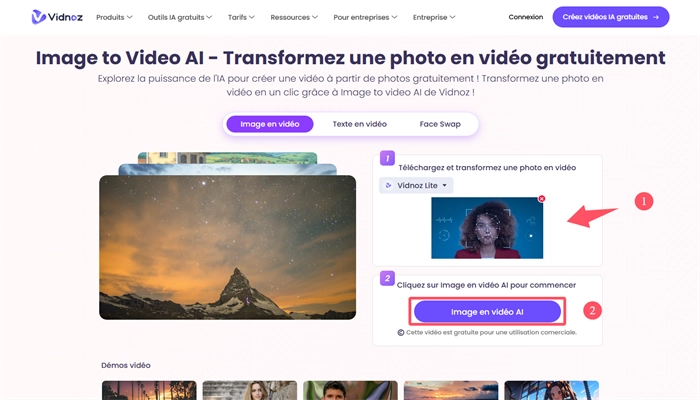Click the main Image to Video AI heading
The width and height of the screenshot is (700, 400).
(350, 58)
